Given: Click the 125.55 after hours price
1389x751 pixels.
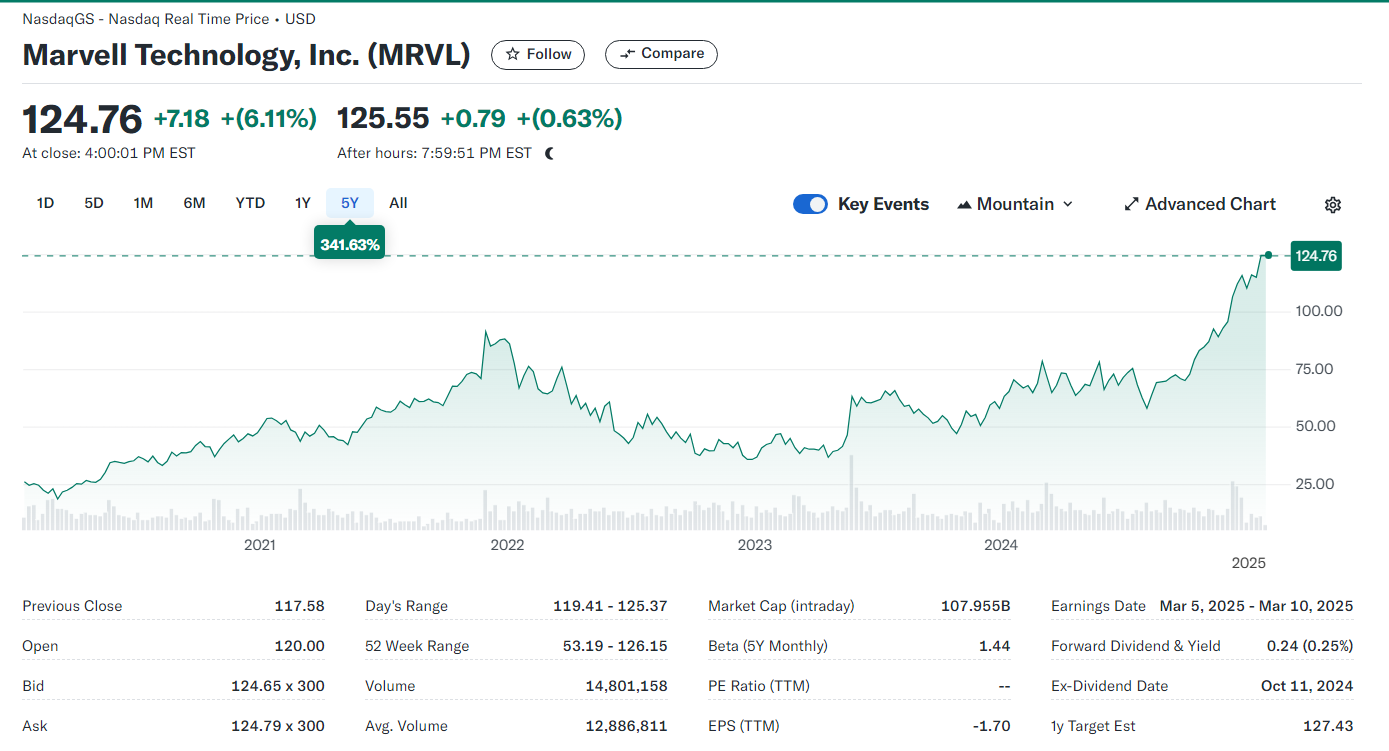Looking at the screenshot, I should tap(383, 118).
